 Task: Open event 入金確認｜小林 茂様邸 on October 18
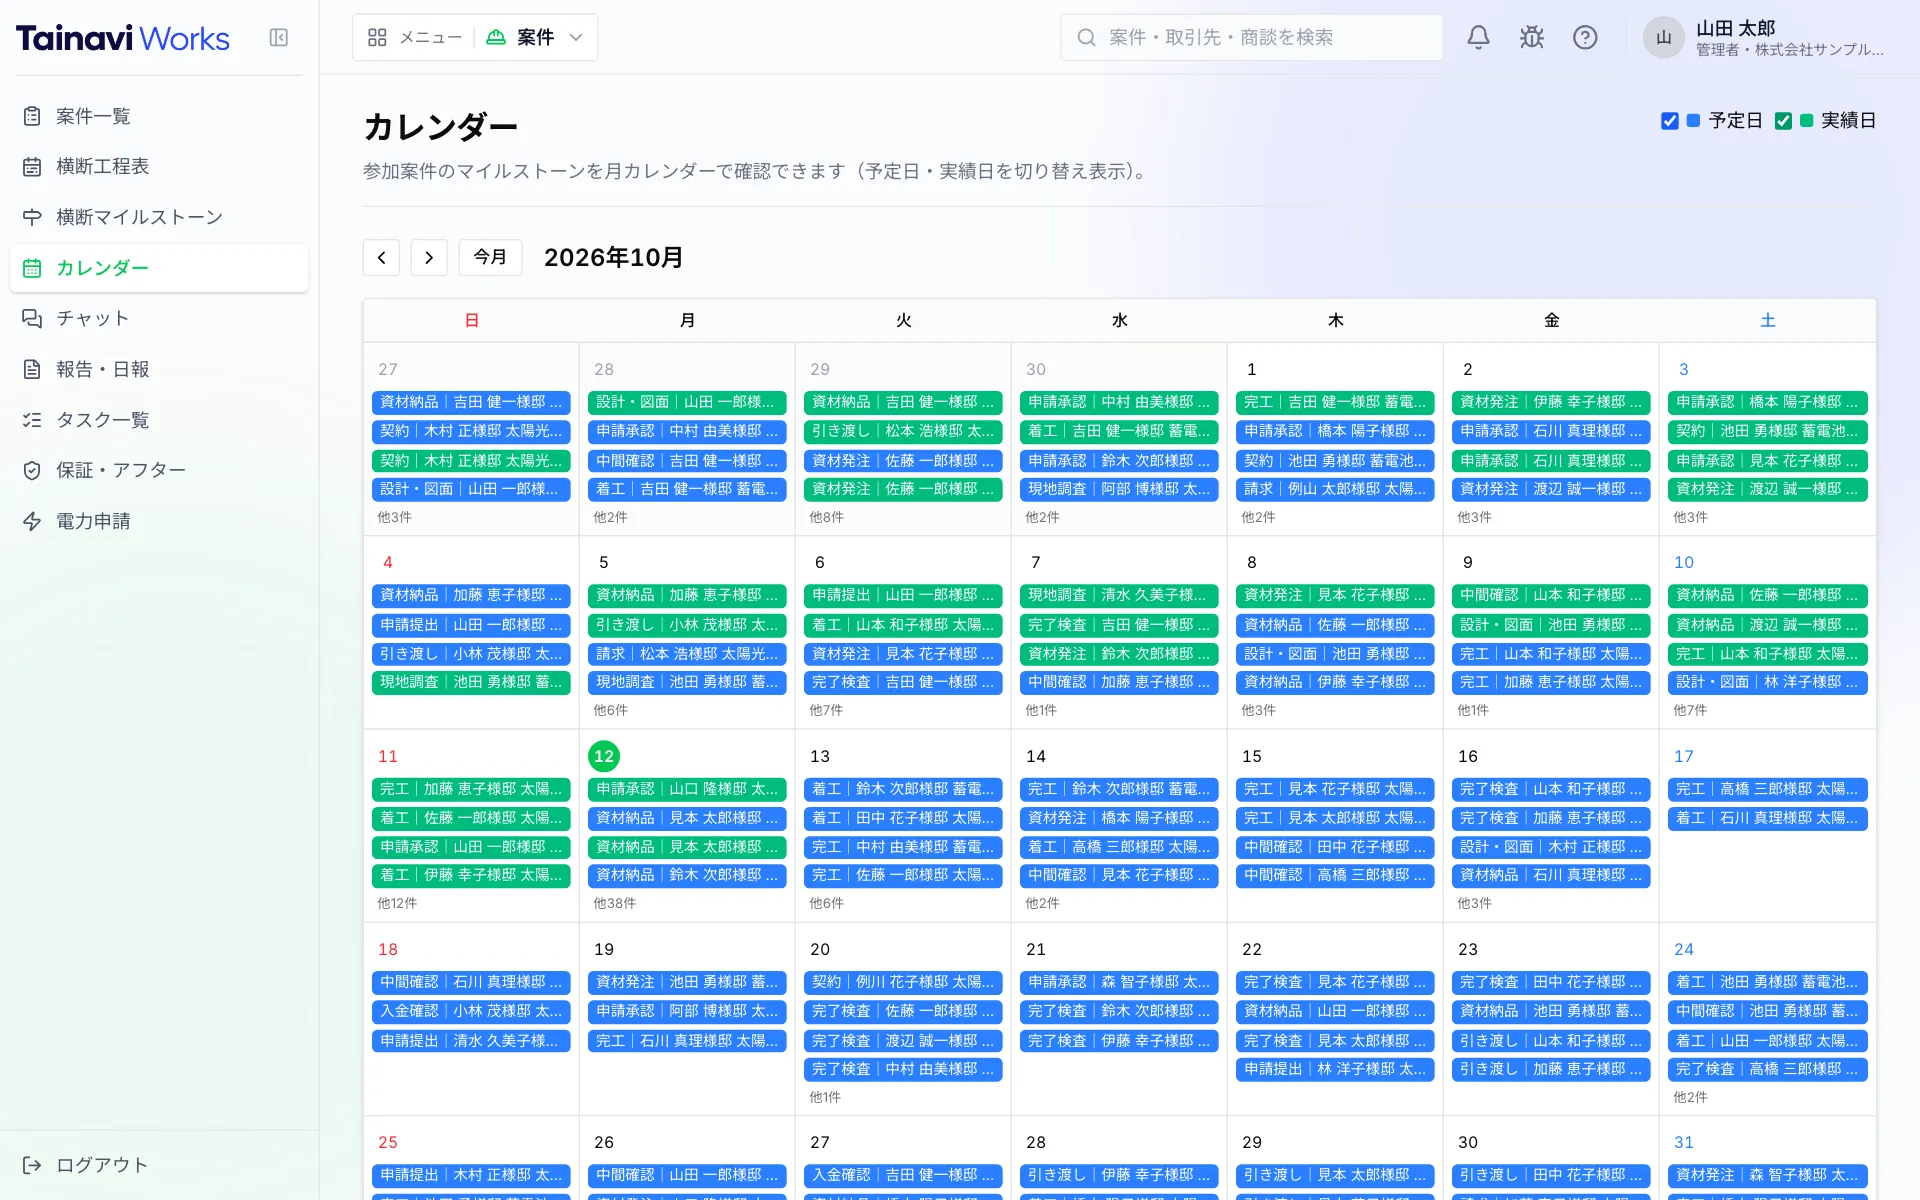tap(471, 1012)
